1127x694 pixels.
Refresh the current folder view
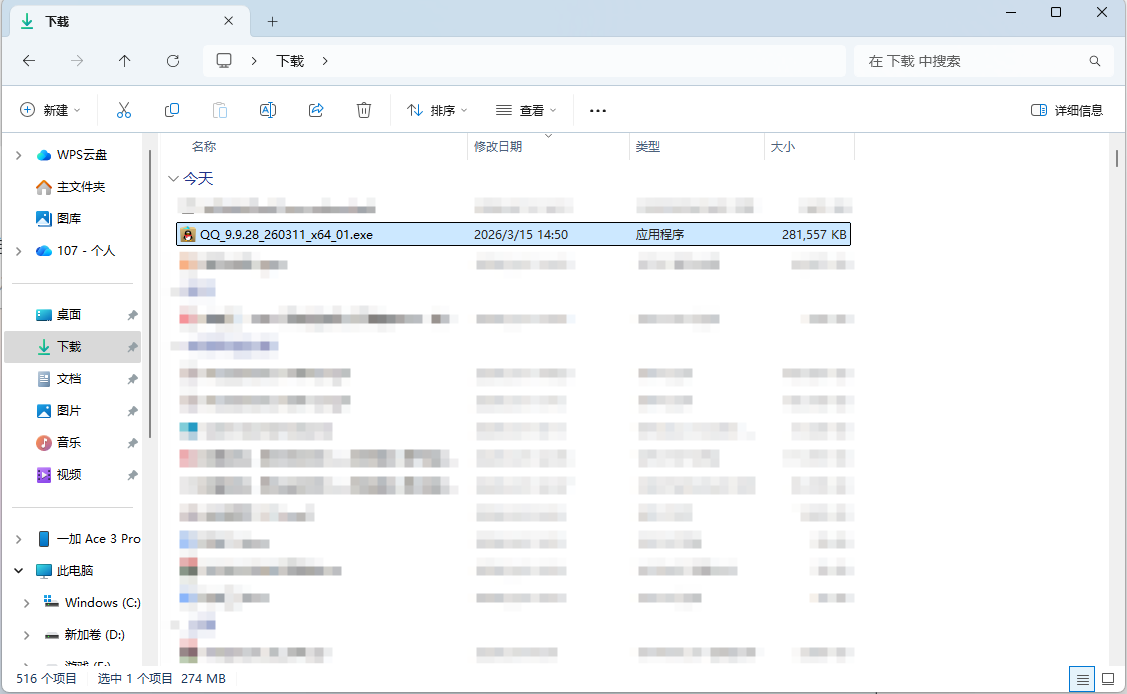tap(173, 61)
